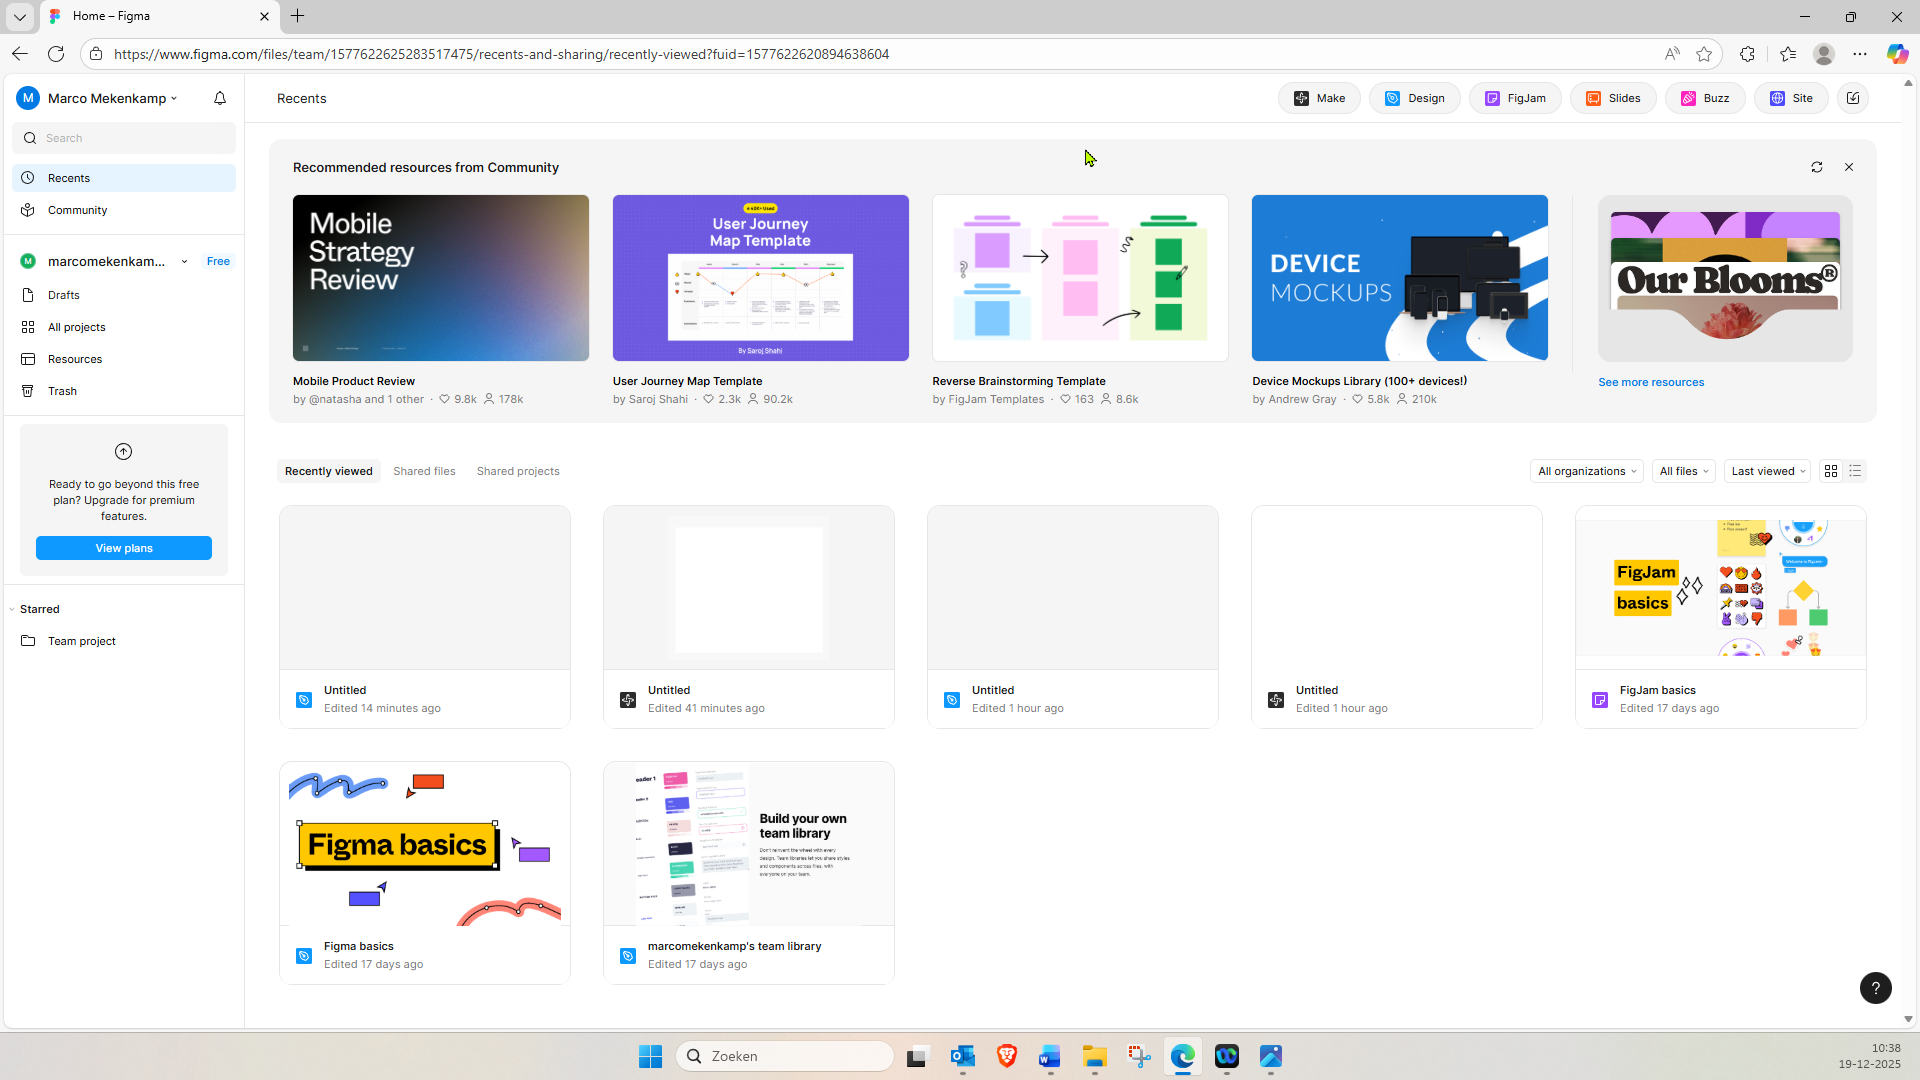
Task: Click the View plans button
Action: pos(124,548)
